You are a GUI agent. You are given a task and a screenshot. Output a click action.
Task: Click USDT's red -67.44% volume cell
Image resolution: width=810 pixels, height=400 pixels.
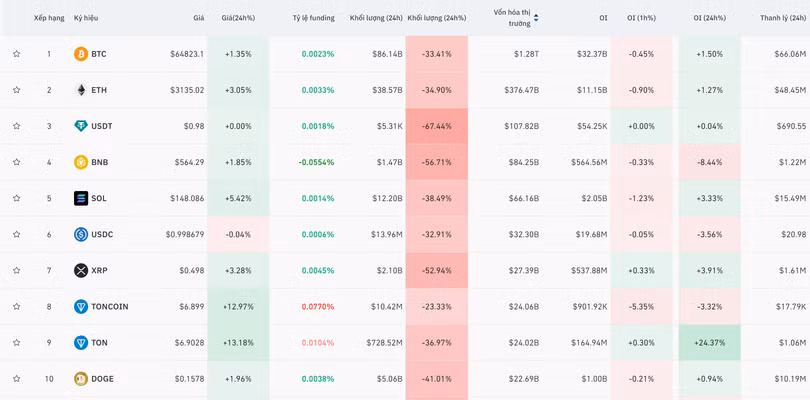pyautogui.click(x=436, y=126)
